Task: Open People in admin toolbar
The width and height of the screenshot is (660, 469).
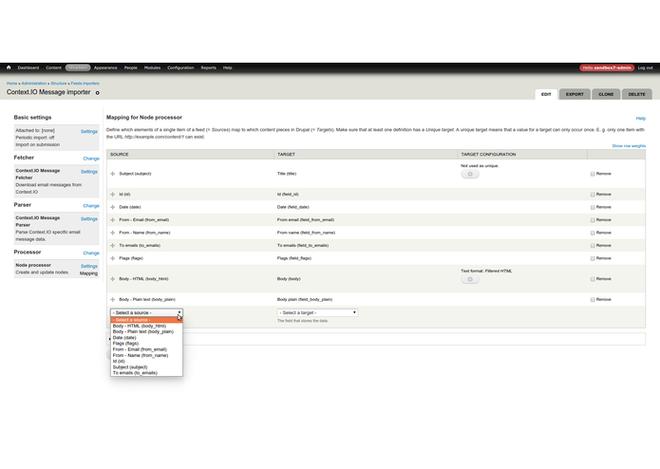Action: 130,68
